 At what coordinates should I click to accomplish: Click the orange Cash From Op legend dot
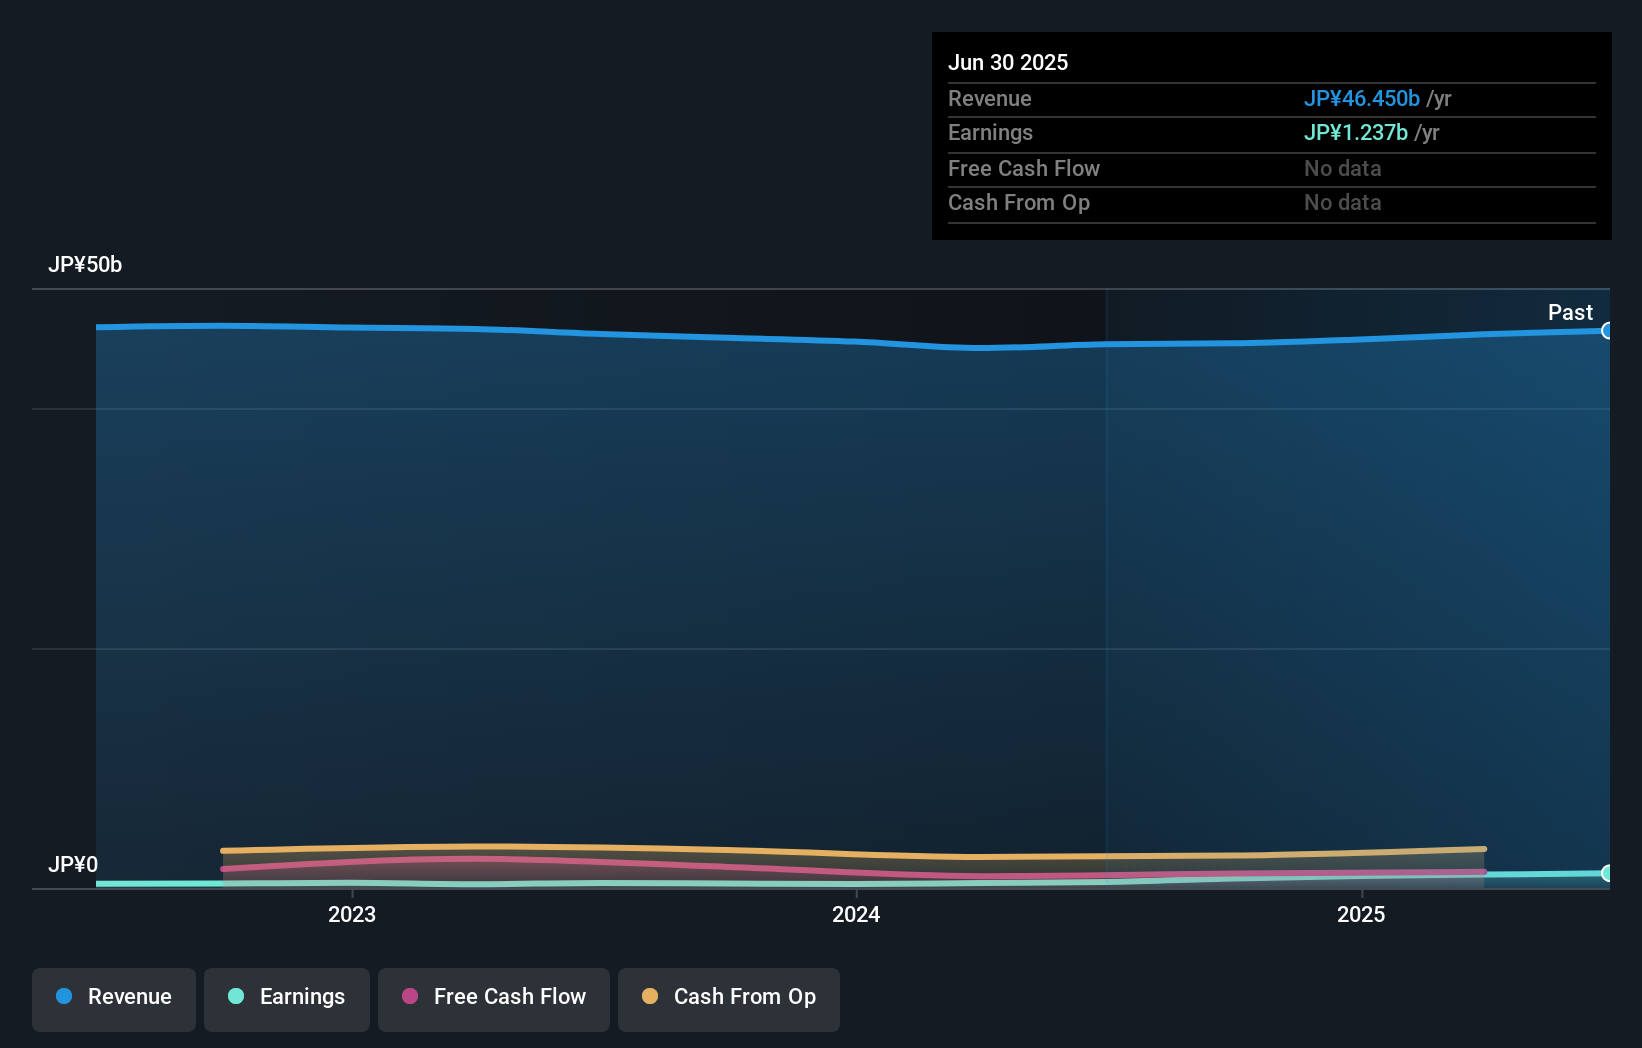(x=650, y=996)
